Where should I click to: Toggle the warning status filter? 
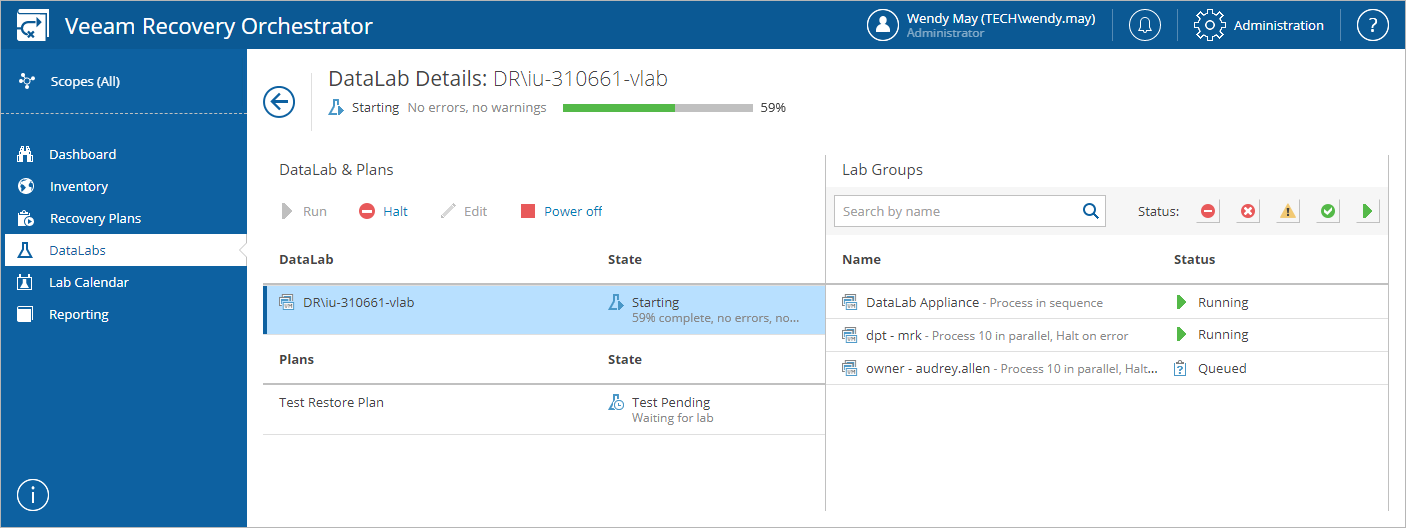[x=1288, y=211]
